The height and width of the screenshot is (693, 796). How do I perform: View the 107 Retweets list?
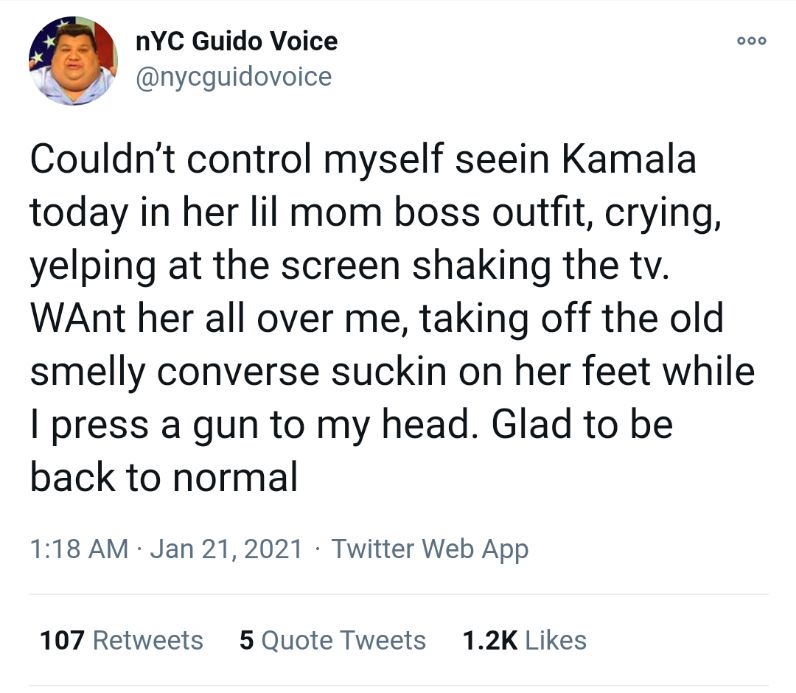(121, 640)
